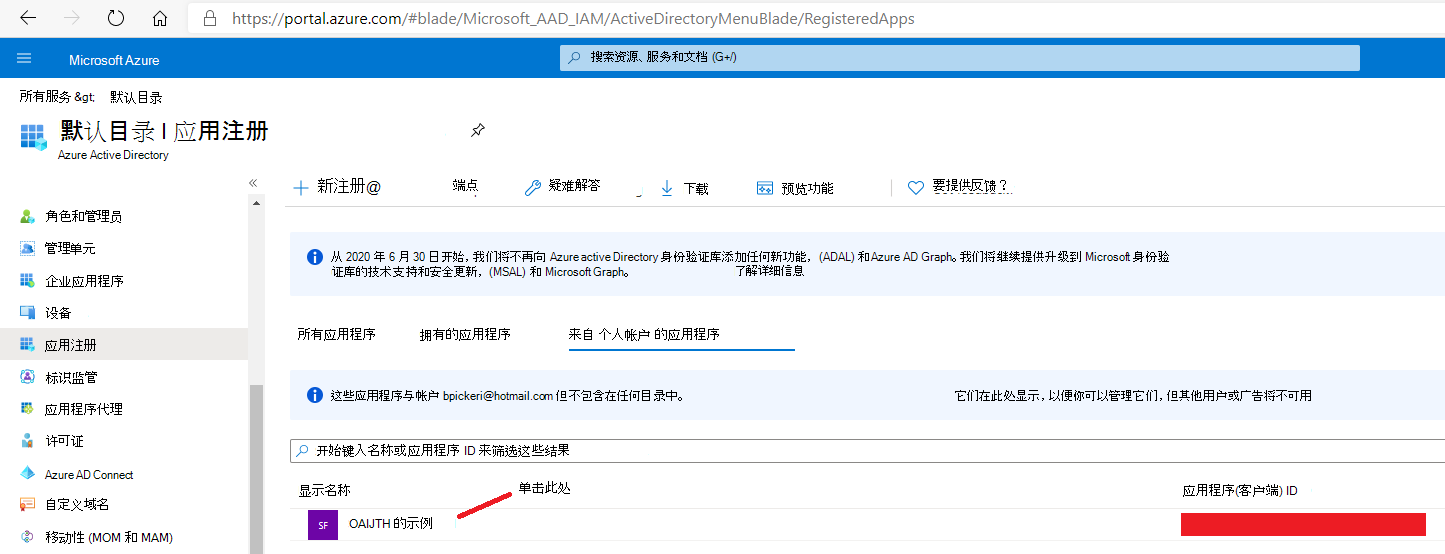Sort by 应用程序(客户端) ID column header
Screen dimensions: 1445x554
pyautogui.click(x=1240, y=490)
